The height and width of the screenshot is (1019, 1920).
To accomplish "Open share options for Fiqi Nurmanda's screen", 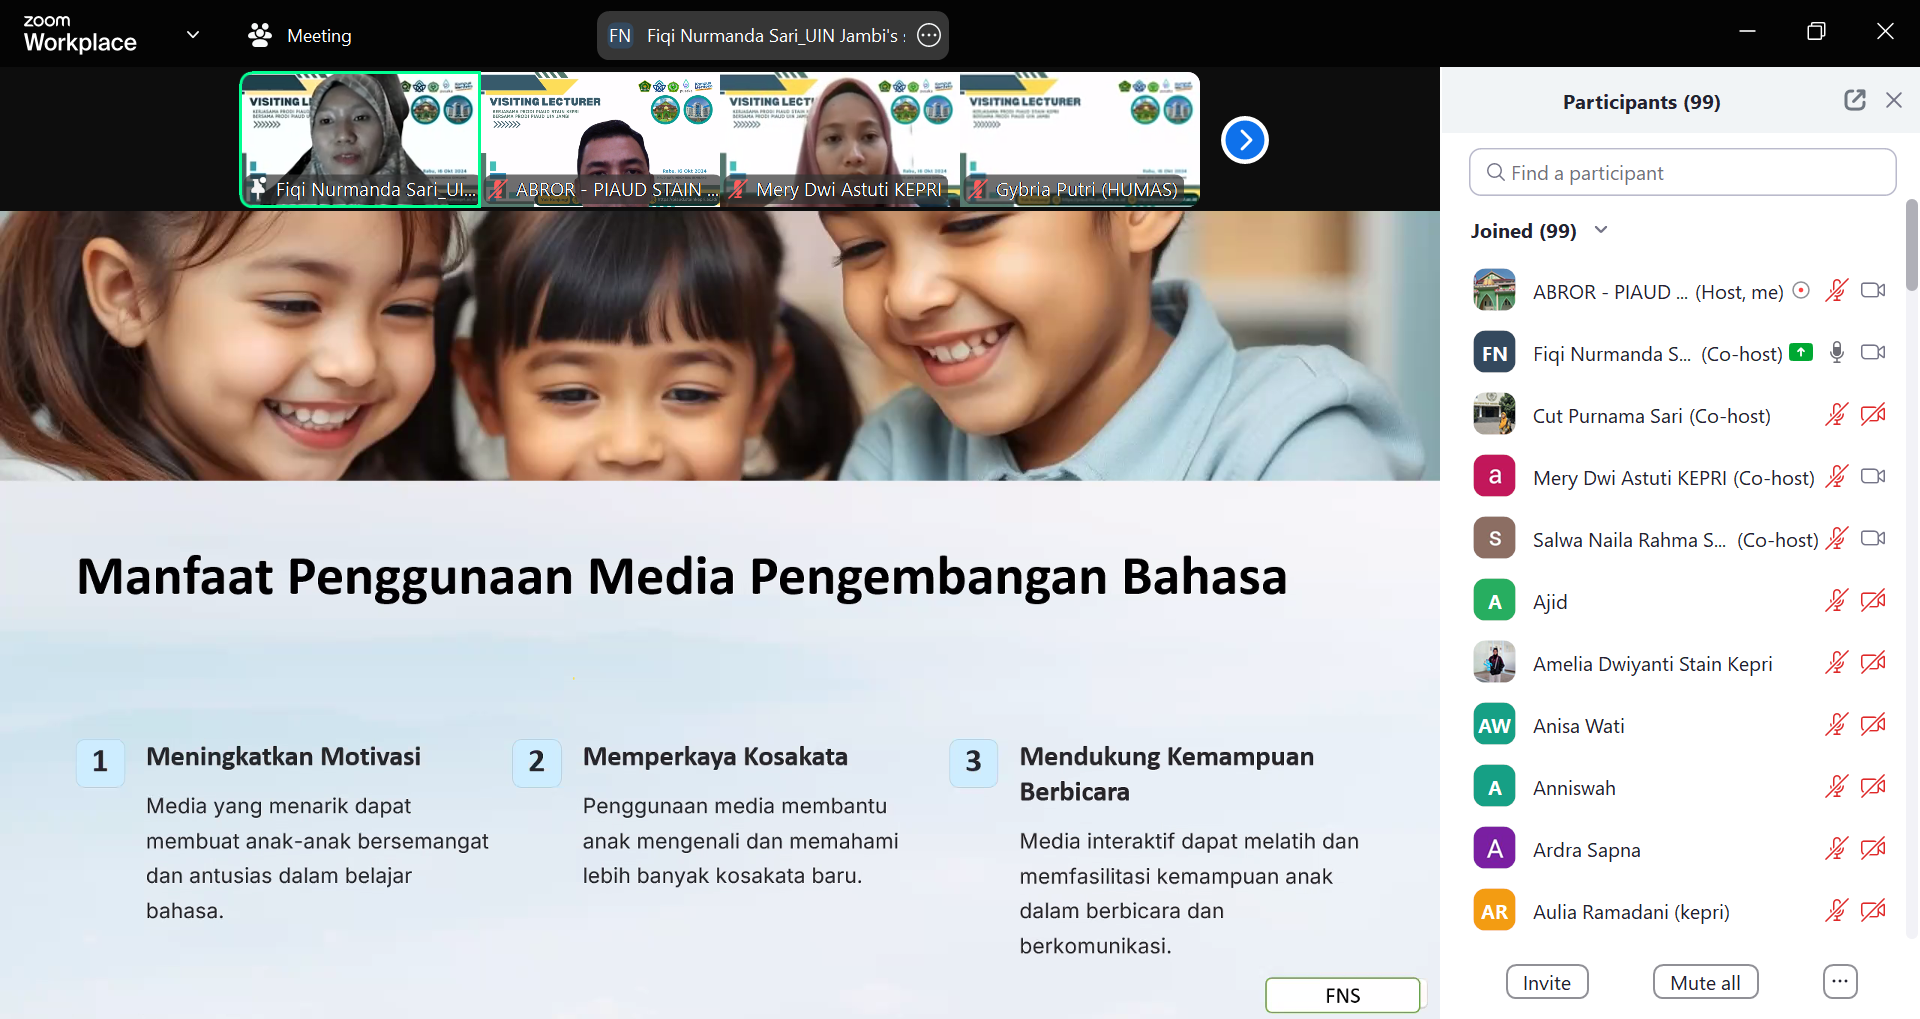I will point(929,36).
